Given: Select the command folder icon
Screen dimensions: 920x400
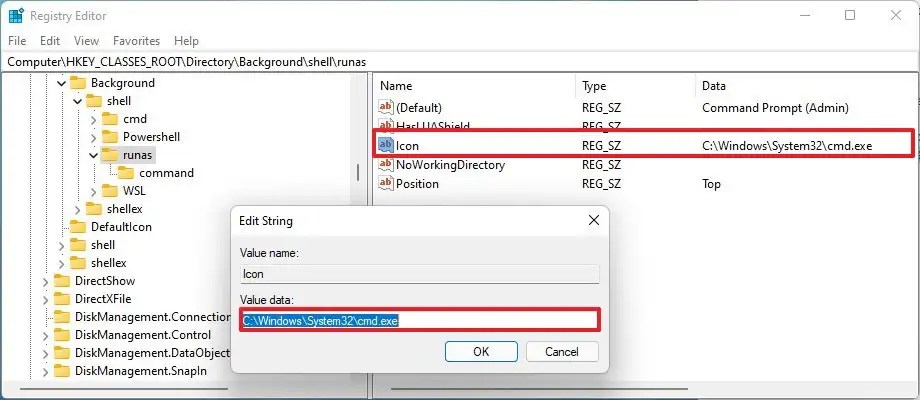Looking at the screenshot, I should [x=126, y=173].
